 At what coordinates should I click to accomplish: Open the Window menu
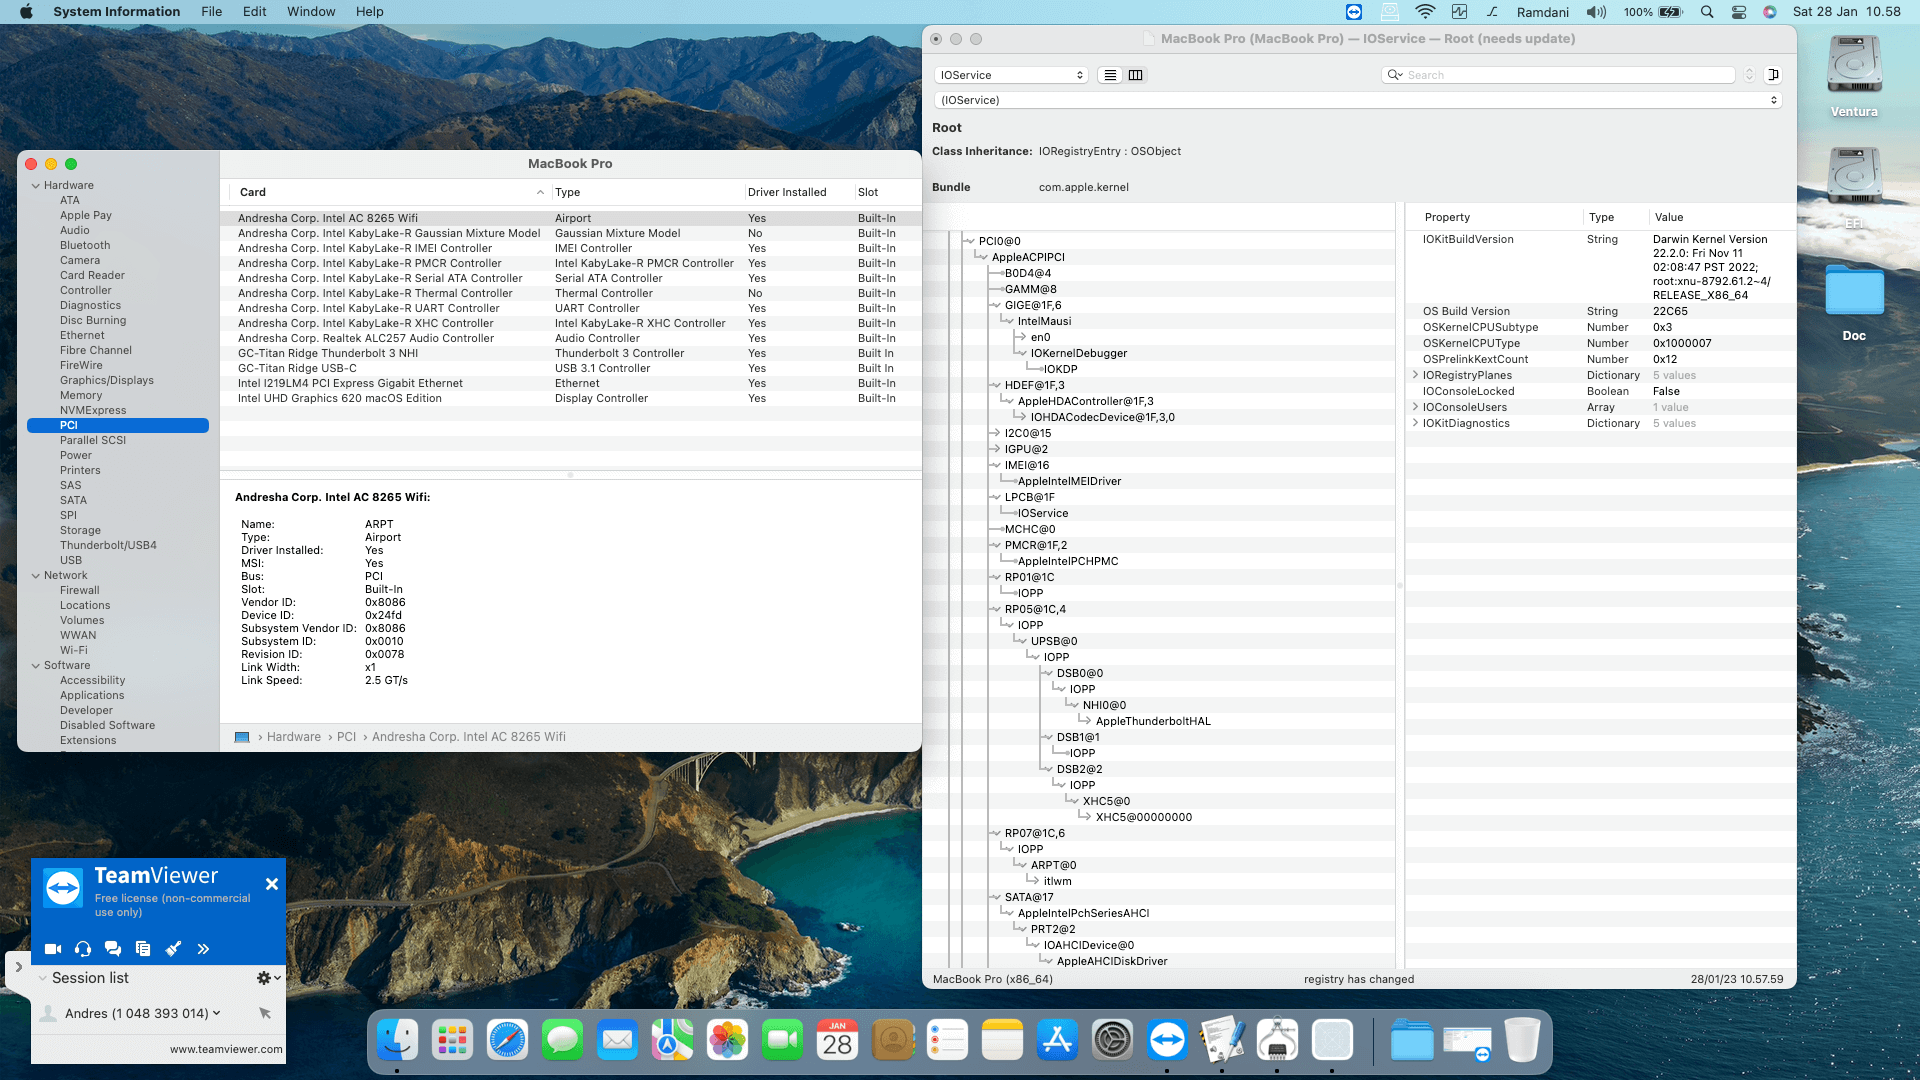(311, 12)
